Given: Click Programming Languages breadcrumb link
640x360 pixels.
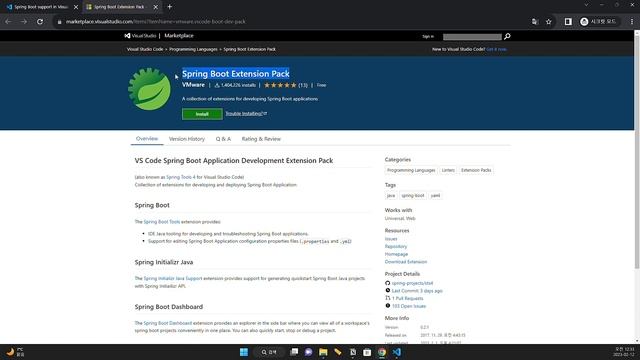Looking at the screenshot, I should [193, 49].
